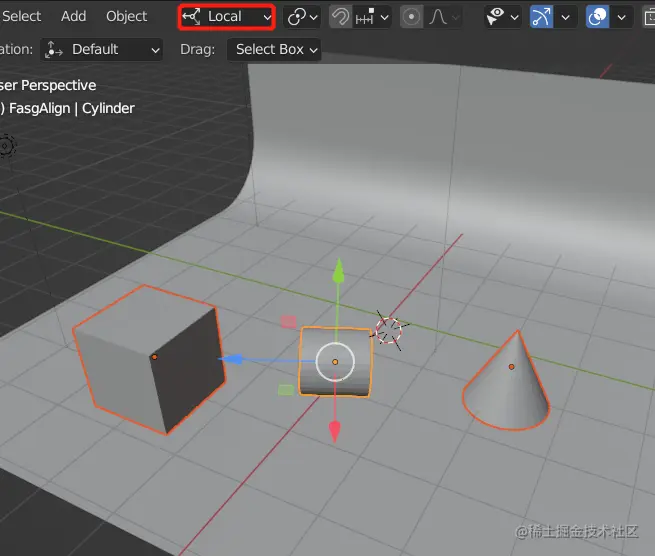Open the Select menu

pos(21,16)
